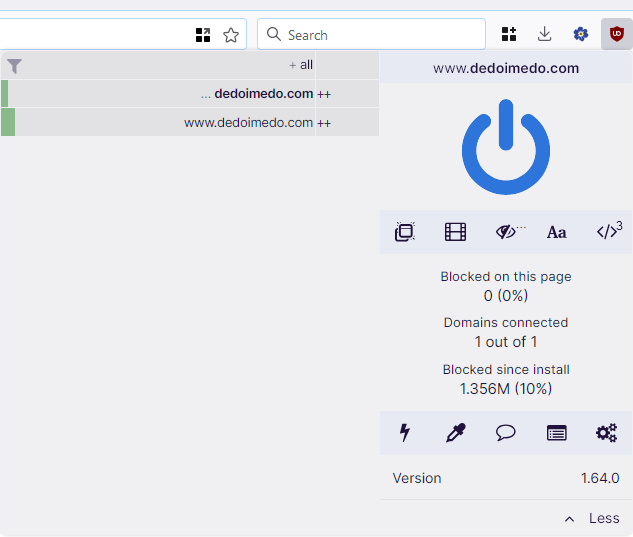633x537 pixels.
Task: Open the uBlock dashboard gears icon
Action: click(607, 433)
